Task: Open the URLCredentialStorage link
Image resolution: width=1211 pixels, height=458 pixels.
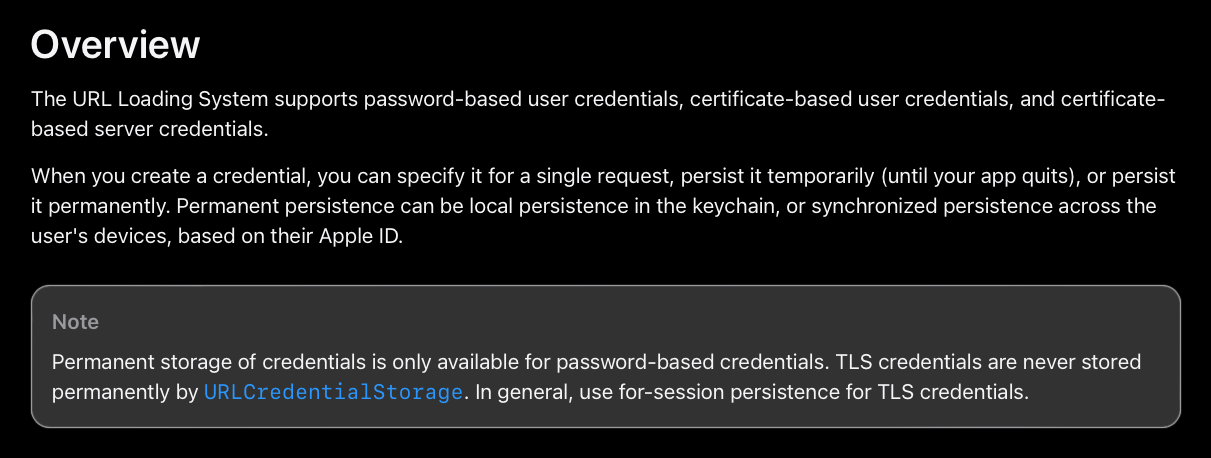Action: tap(333, 392)
